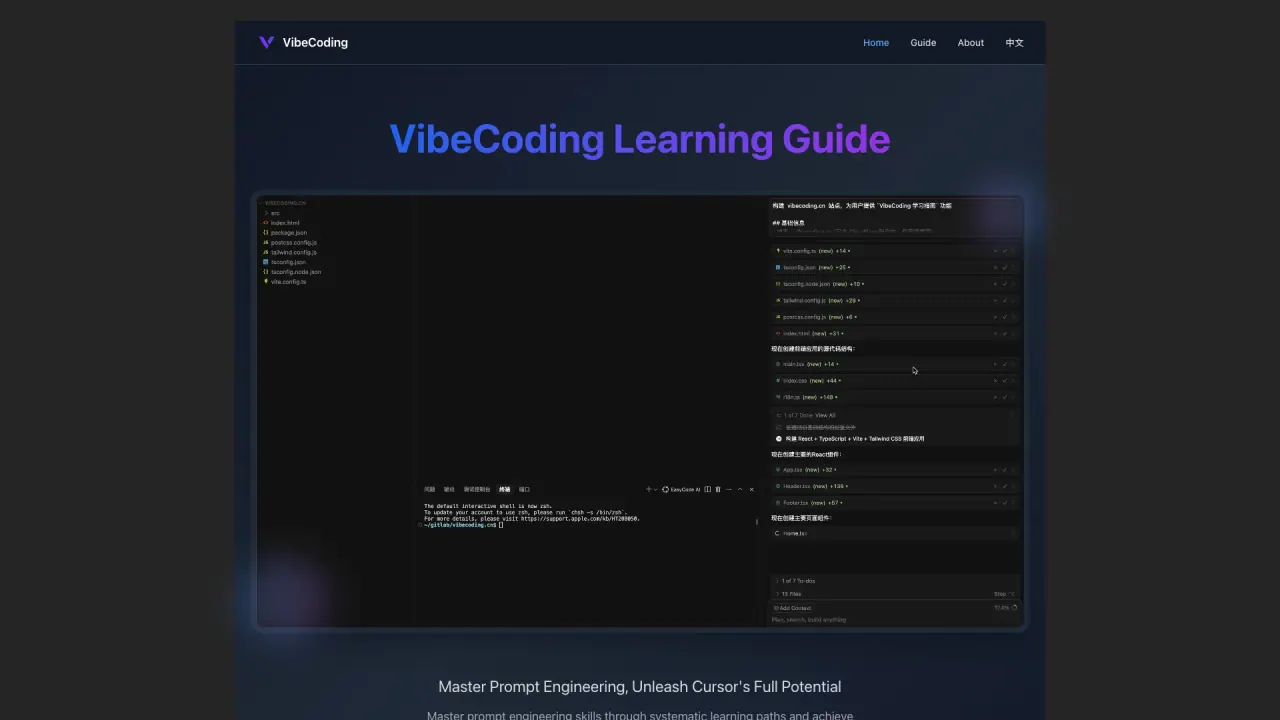Image resolution: width=1280 pixels, height=720 pixels.
Task: Click the VibeCoding purple V logo icon
Action: point(266,42)
